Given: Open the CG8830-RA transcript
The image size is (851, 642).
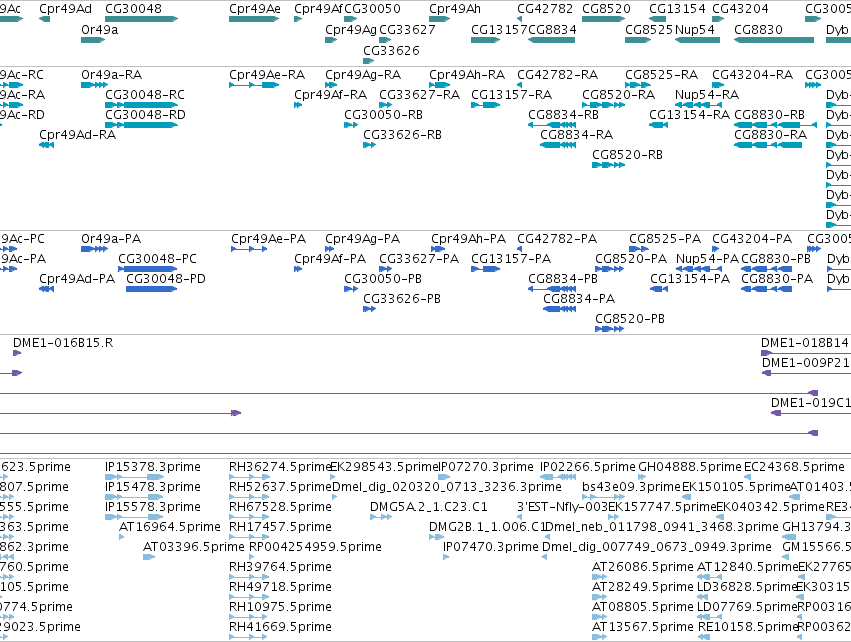Looking at the screenshot, I should click(x=771, y=135).
